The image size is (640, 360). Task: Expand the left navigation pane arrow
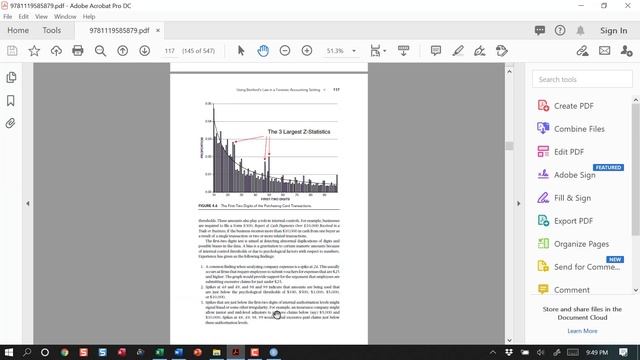(x=28, y=203)
